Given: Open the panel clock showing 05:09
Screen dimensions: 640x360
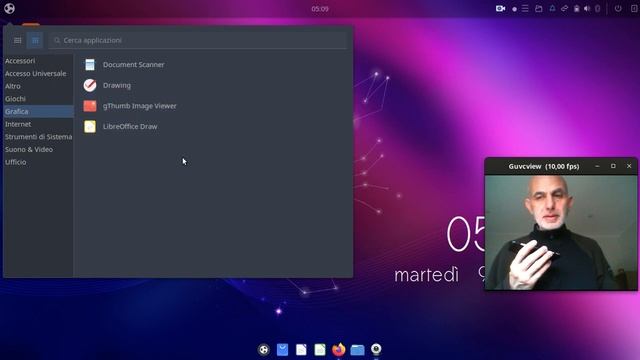Looking at the screenshot, I should click(x=320, y=9).
